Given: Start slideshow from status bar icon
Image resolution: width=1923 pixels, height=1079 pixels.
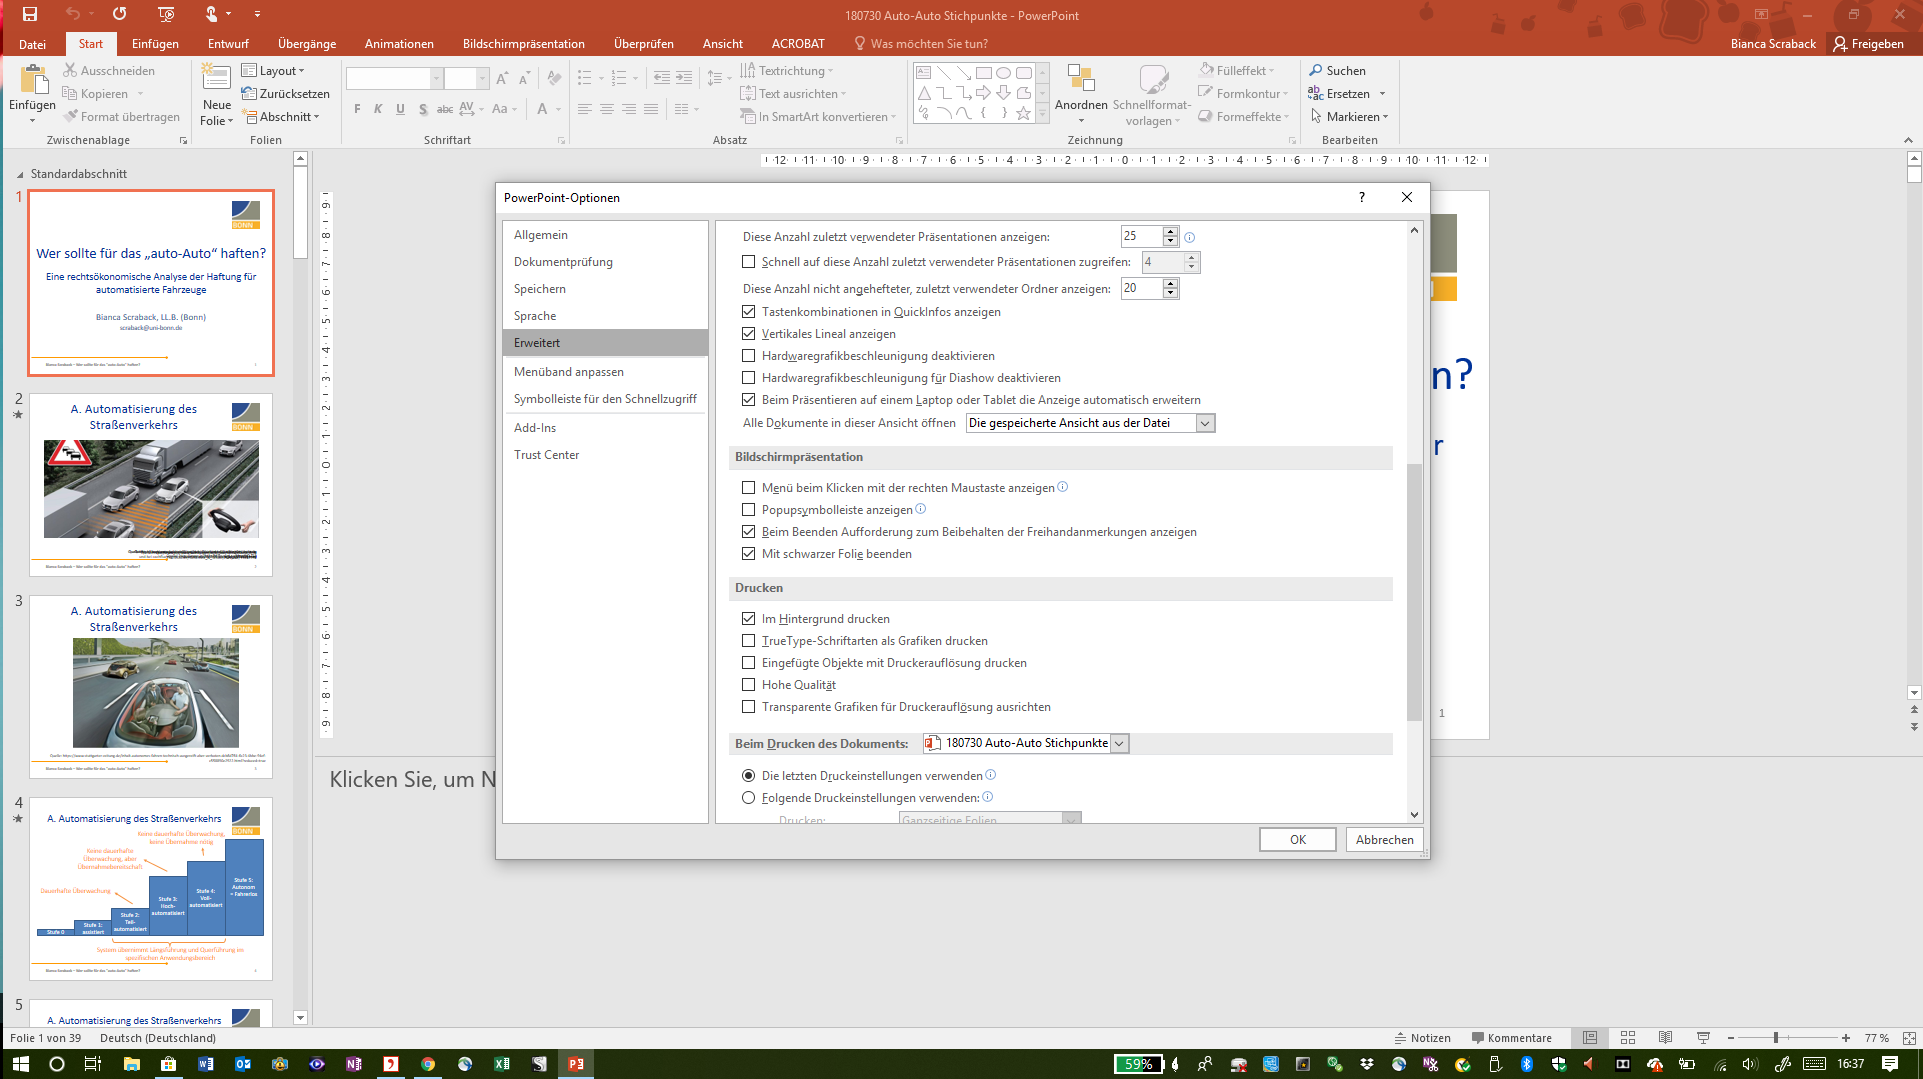Looking at the screenshot, I should tap(1703, 1038).
